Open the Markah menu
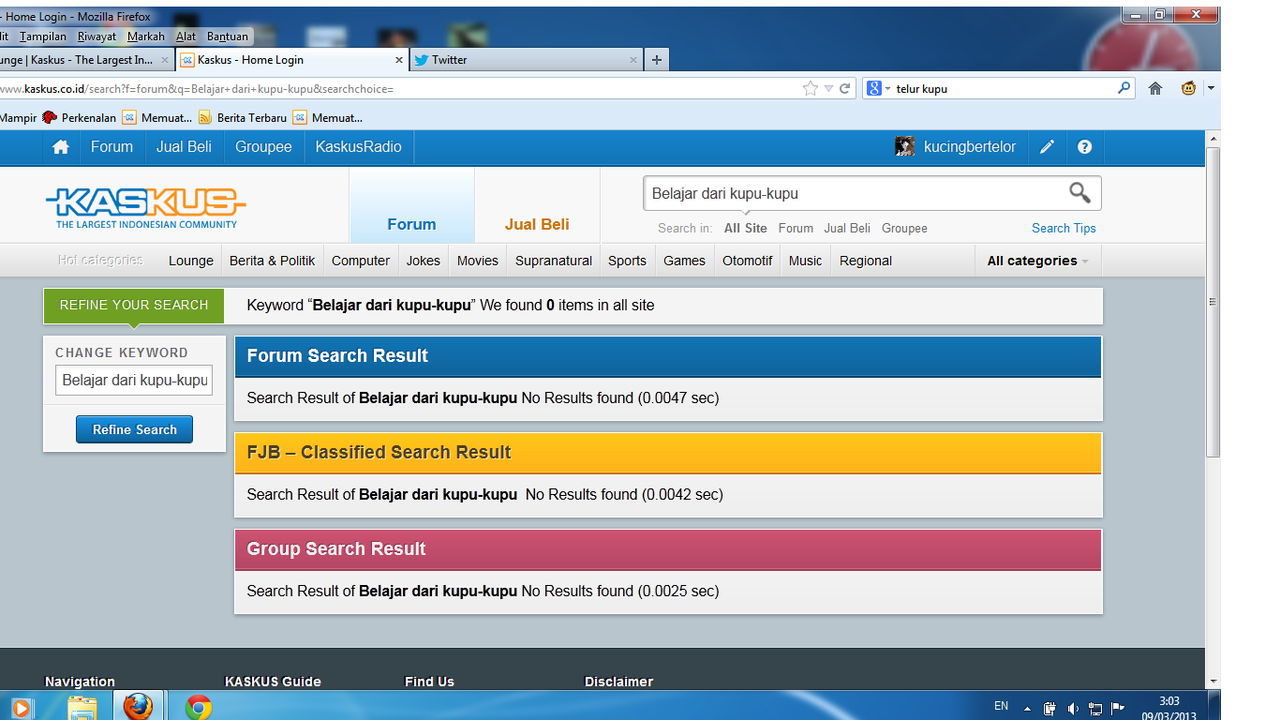The width and height of the screenshot is (1280, 720). click(x=146, y=36)
